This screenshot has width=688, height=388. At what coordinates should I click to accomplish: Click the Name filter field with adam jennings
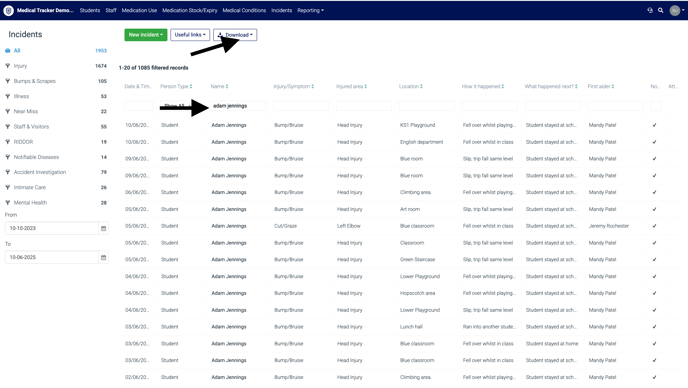[x=238, y=106]
